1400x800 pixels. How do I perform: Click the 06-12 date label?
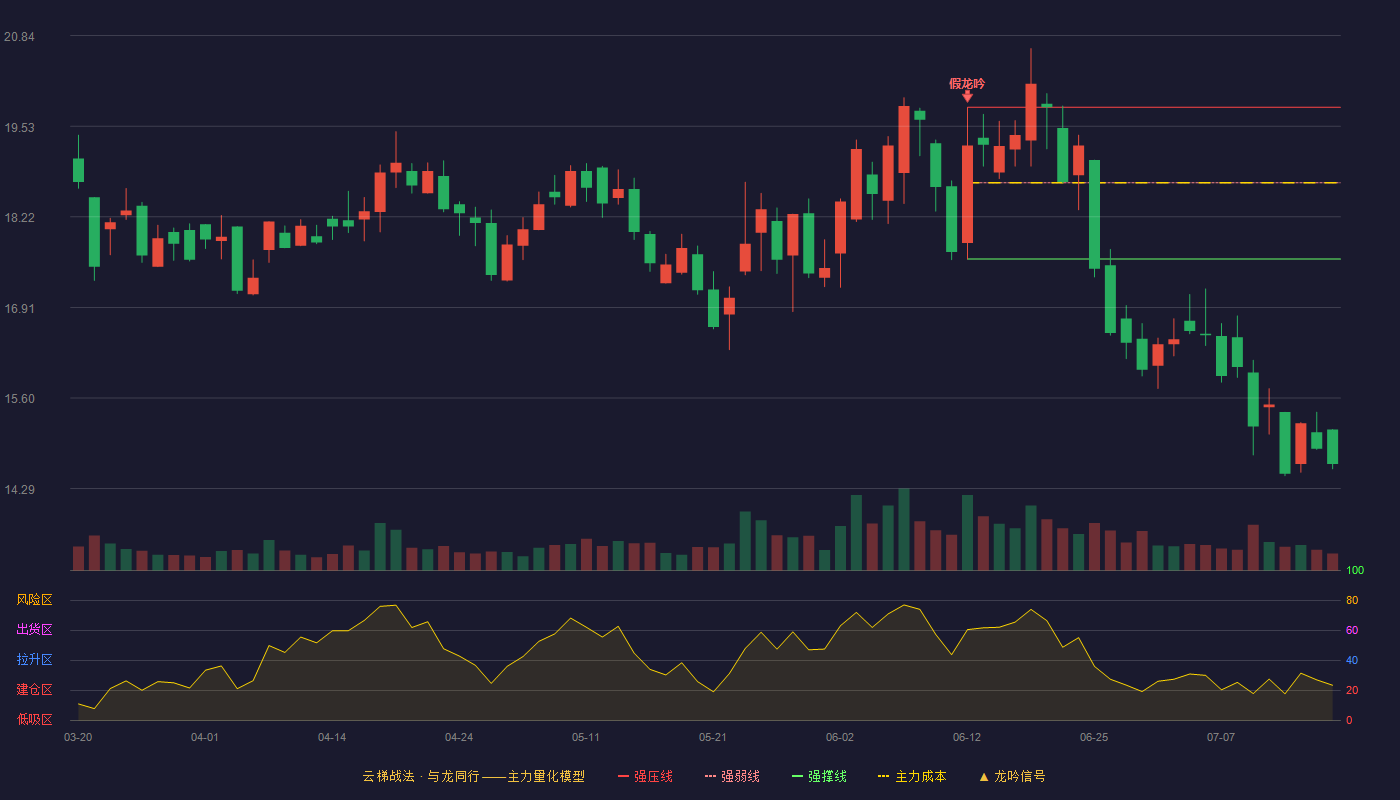(967, 737)
